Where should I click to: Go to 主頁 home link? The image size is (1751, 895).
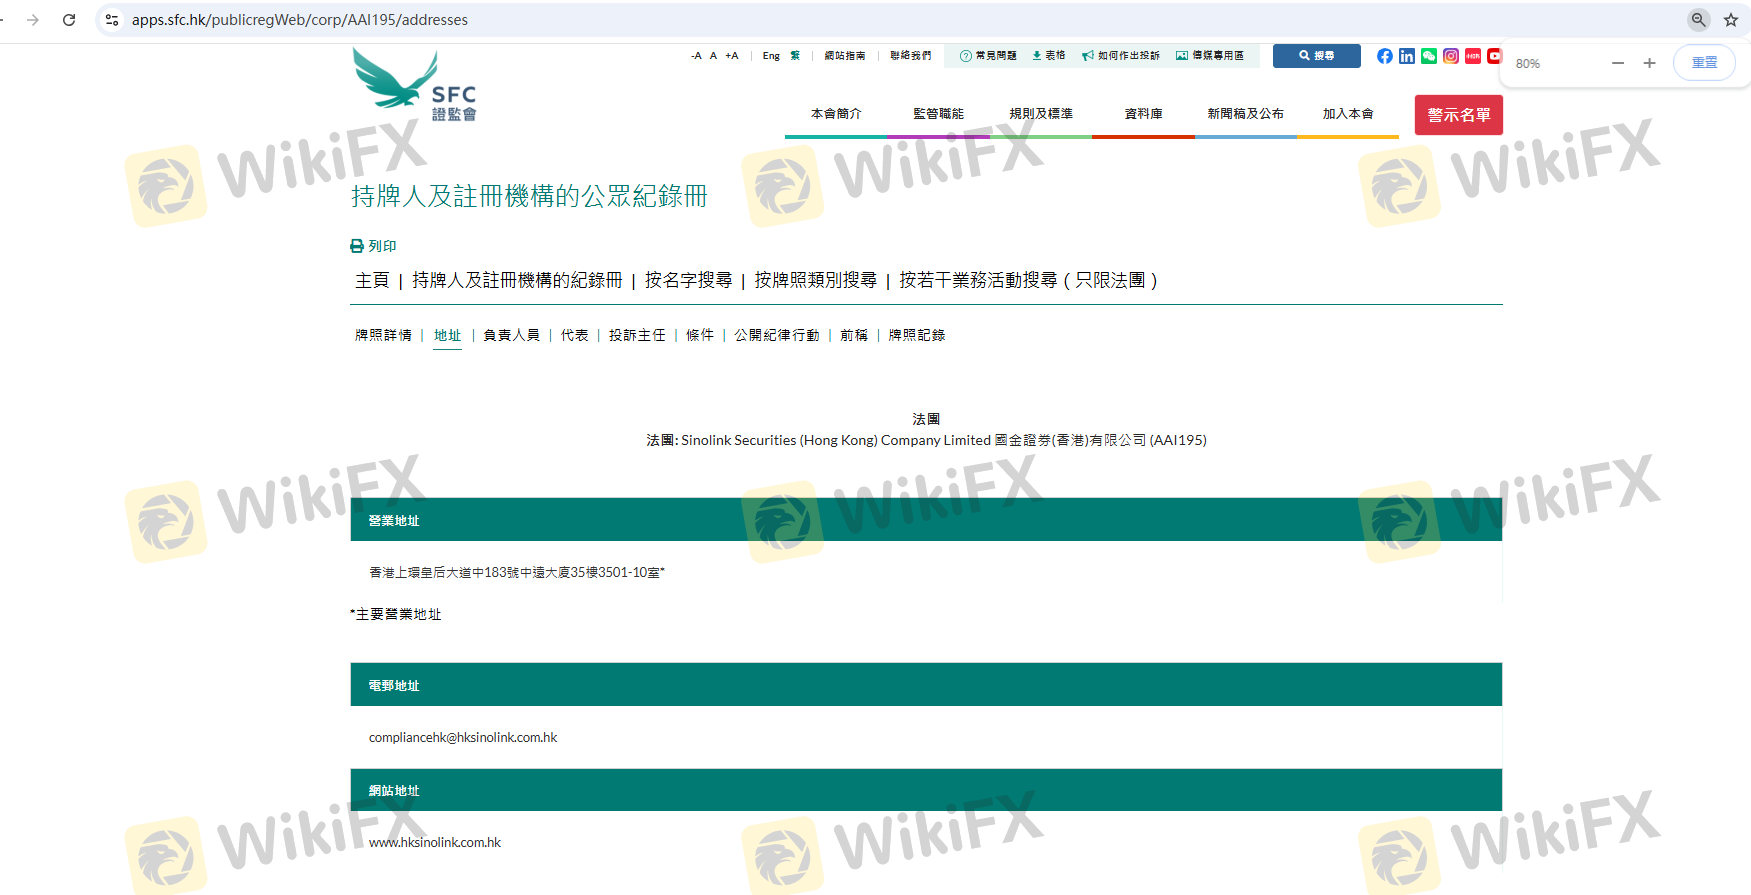pyautogui.click(x=372, y=281)
